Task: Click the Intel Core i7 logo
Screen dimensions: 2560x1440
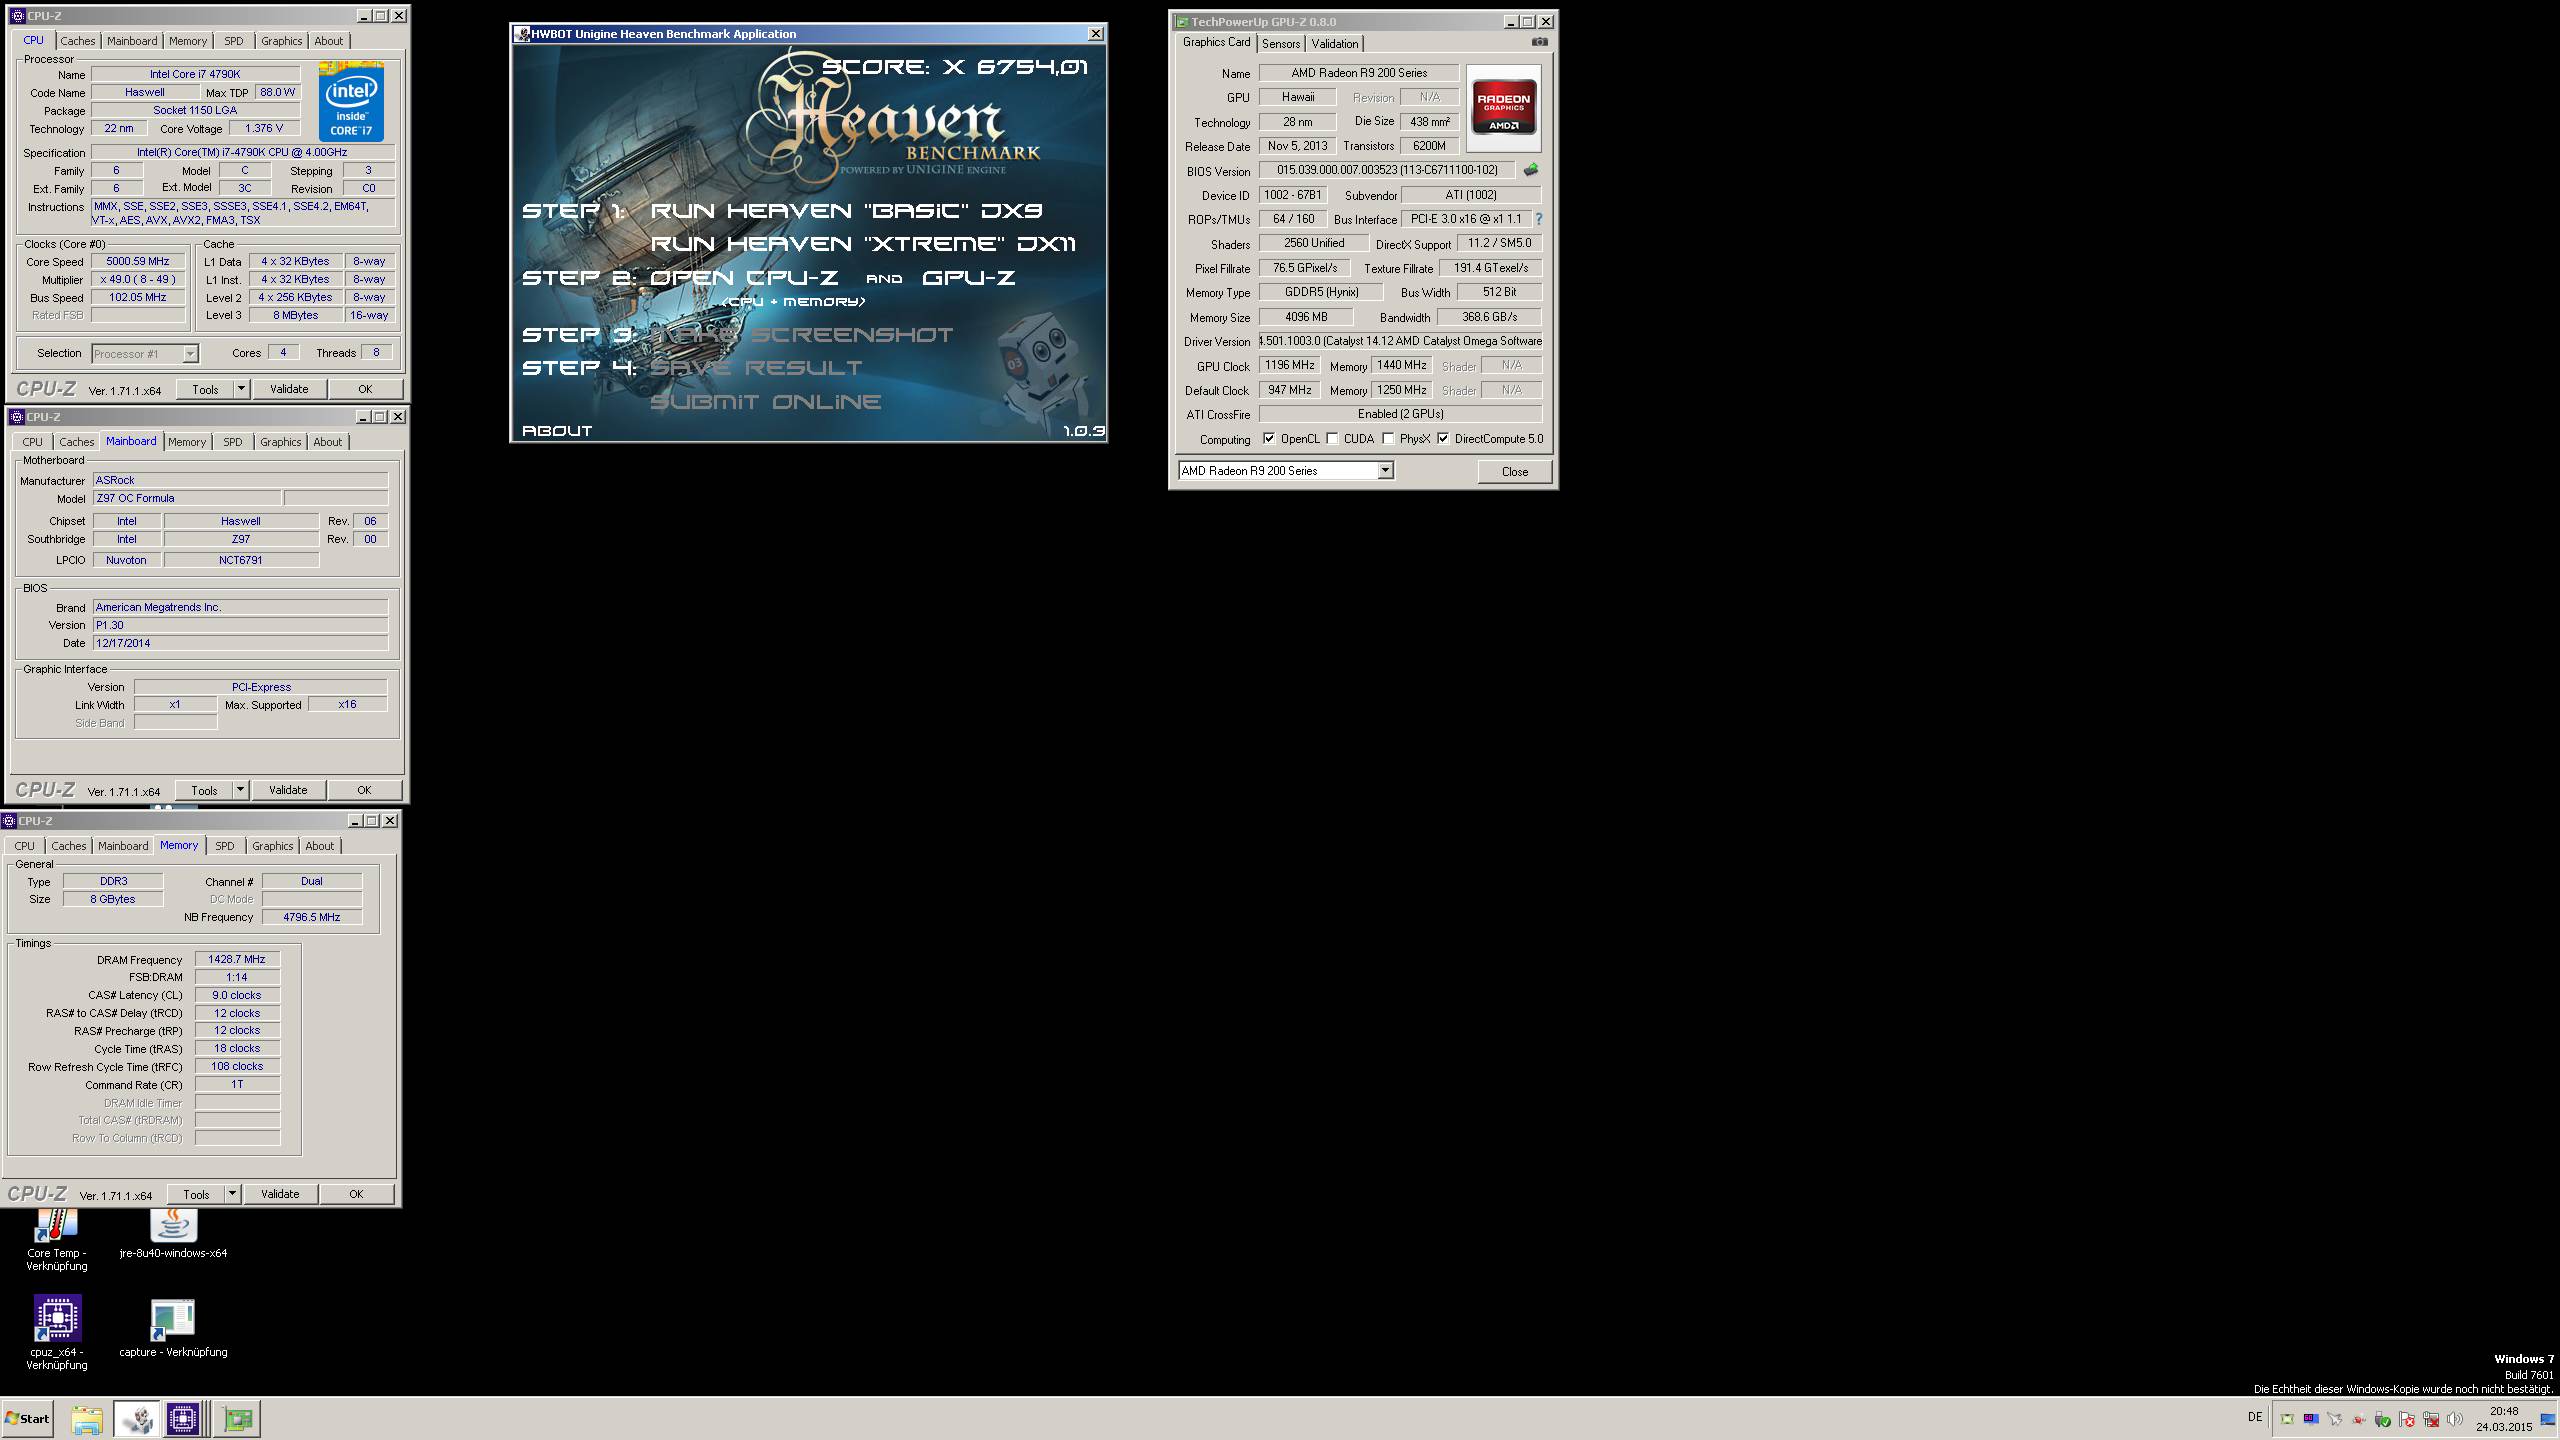Action: [351, 102]
